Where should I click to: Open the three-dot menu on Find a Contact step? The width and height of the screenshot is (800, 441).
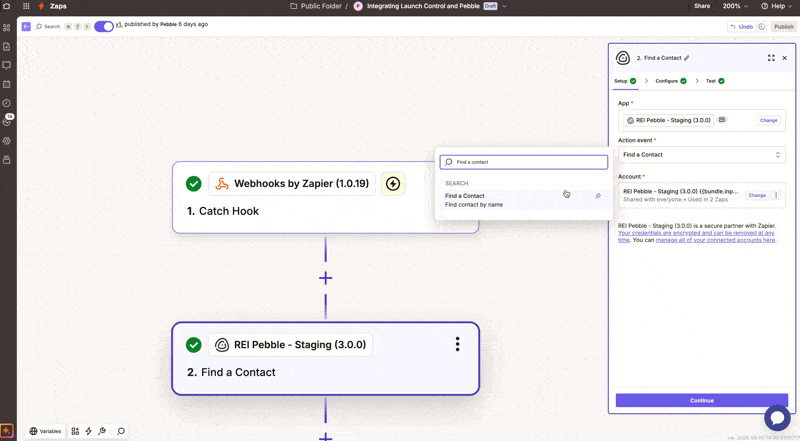457,344
